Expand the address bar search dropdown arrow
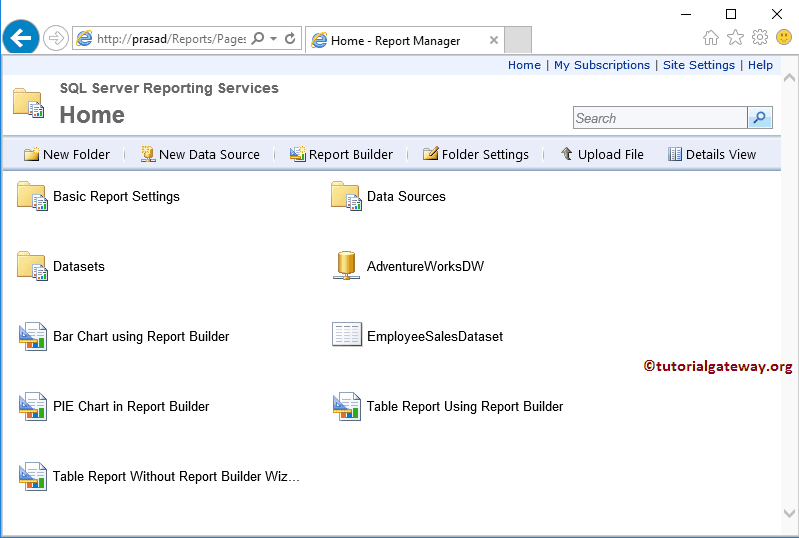The image size is (799, 538). tap(273, 39)
